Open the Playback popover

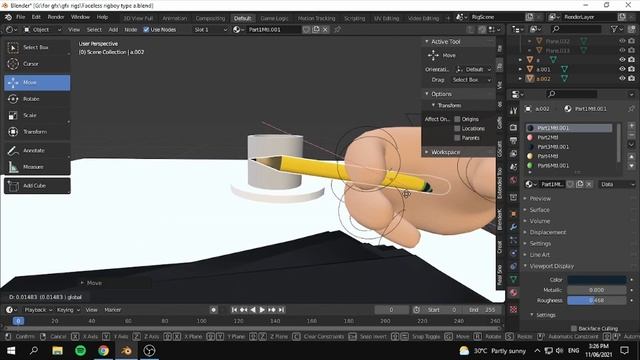[x=38, y=310]
